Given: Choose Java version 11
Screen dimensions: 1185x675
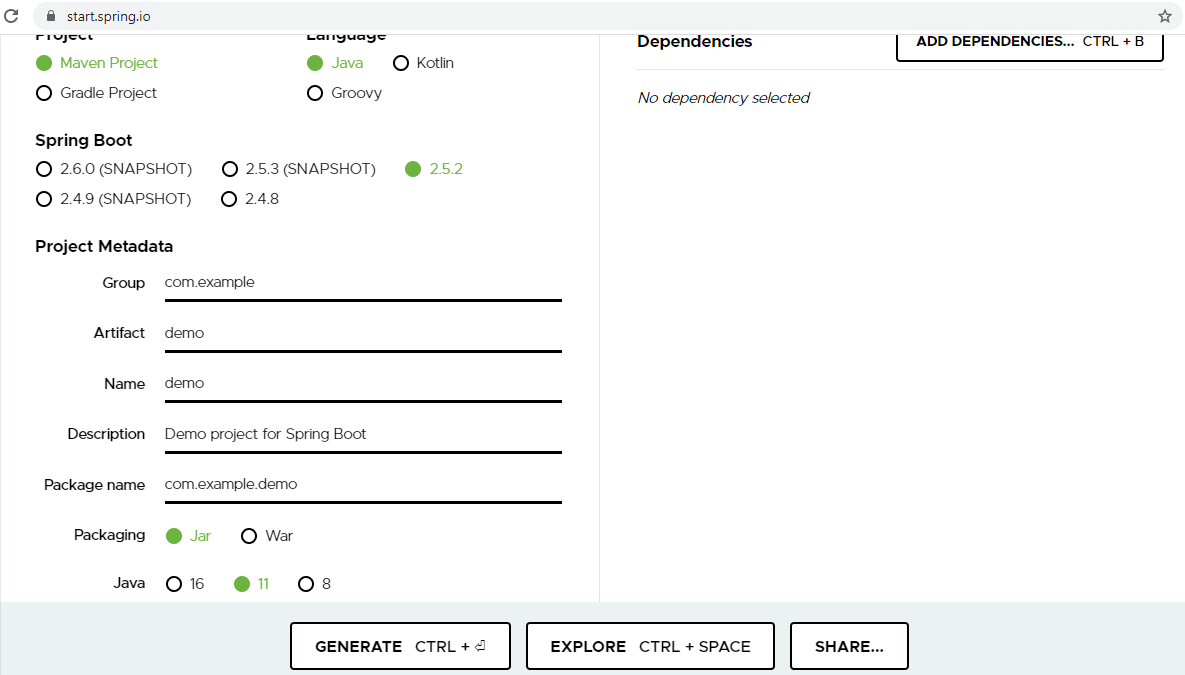Looking at the screenshot, I should (x=252, y=584).
